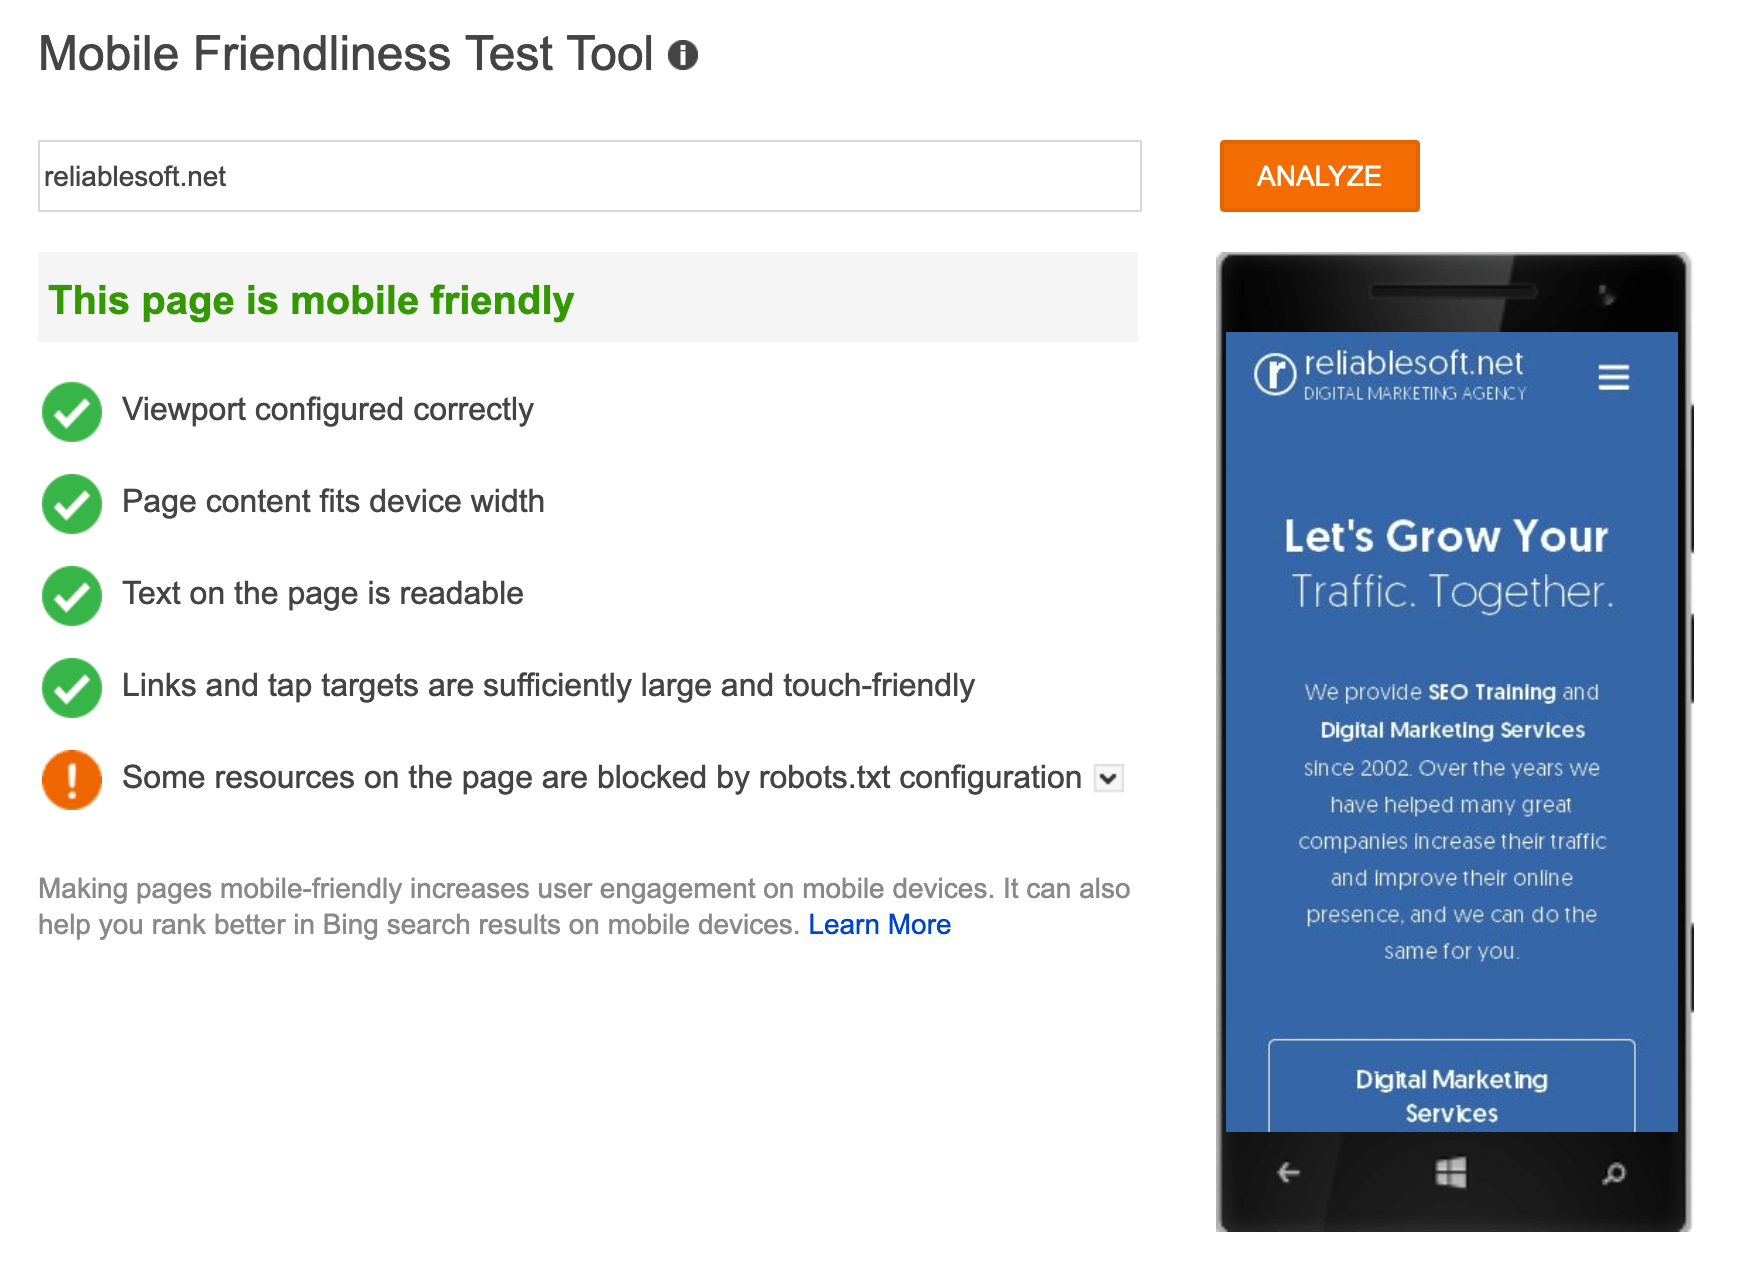Click the robots.txt configuration warning text

point(601,778)
